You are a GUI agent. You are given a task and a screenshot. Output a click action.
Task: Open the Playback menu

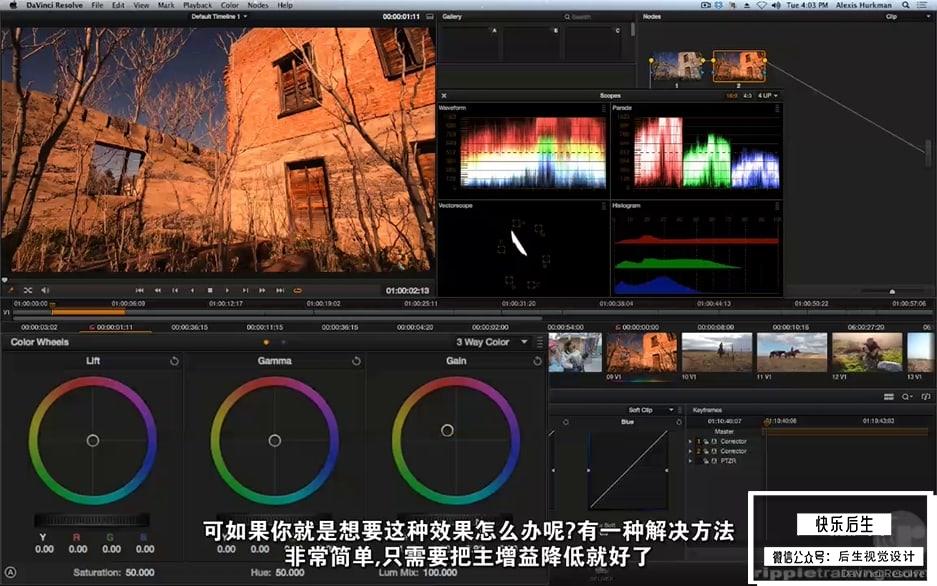(x=197, y=5)
